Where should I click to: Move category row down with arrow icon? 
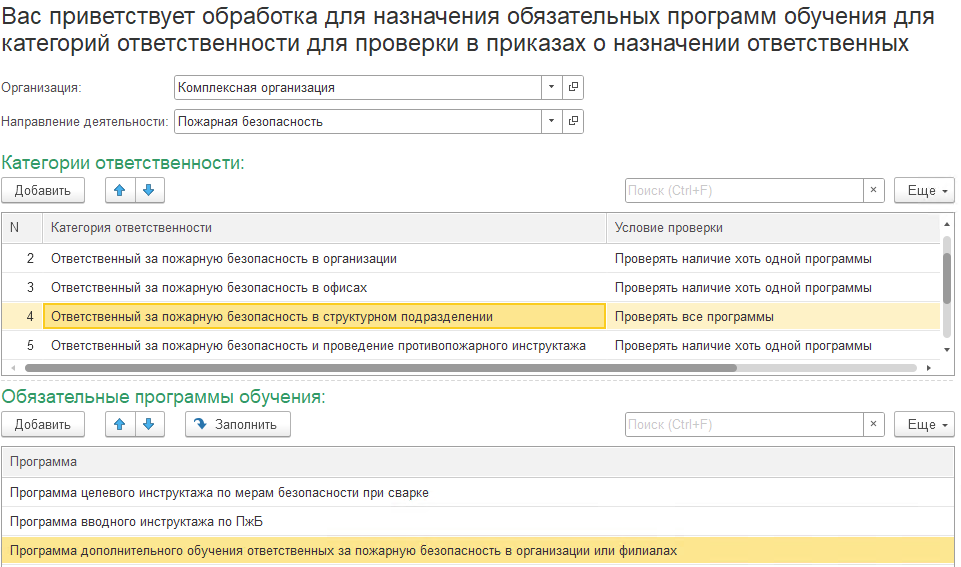point(148,190)
